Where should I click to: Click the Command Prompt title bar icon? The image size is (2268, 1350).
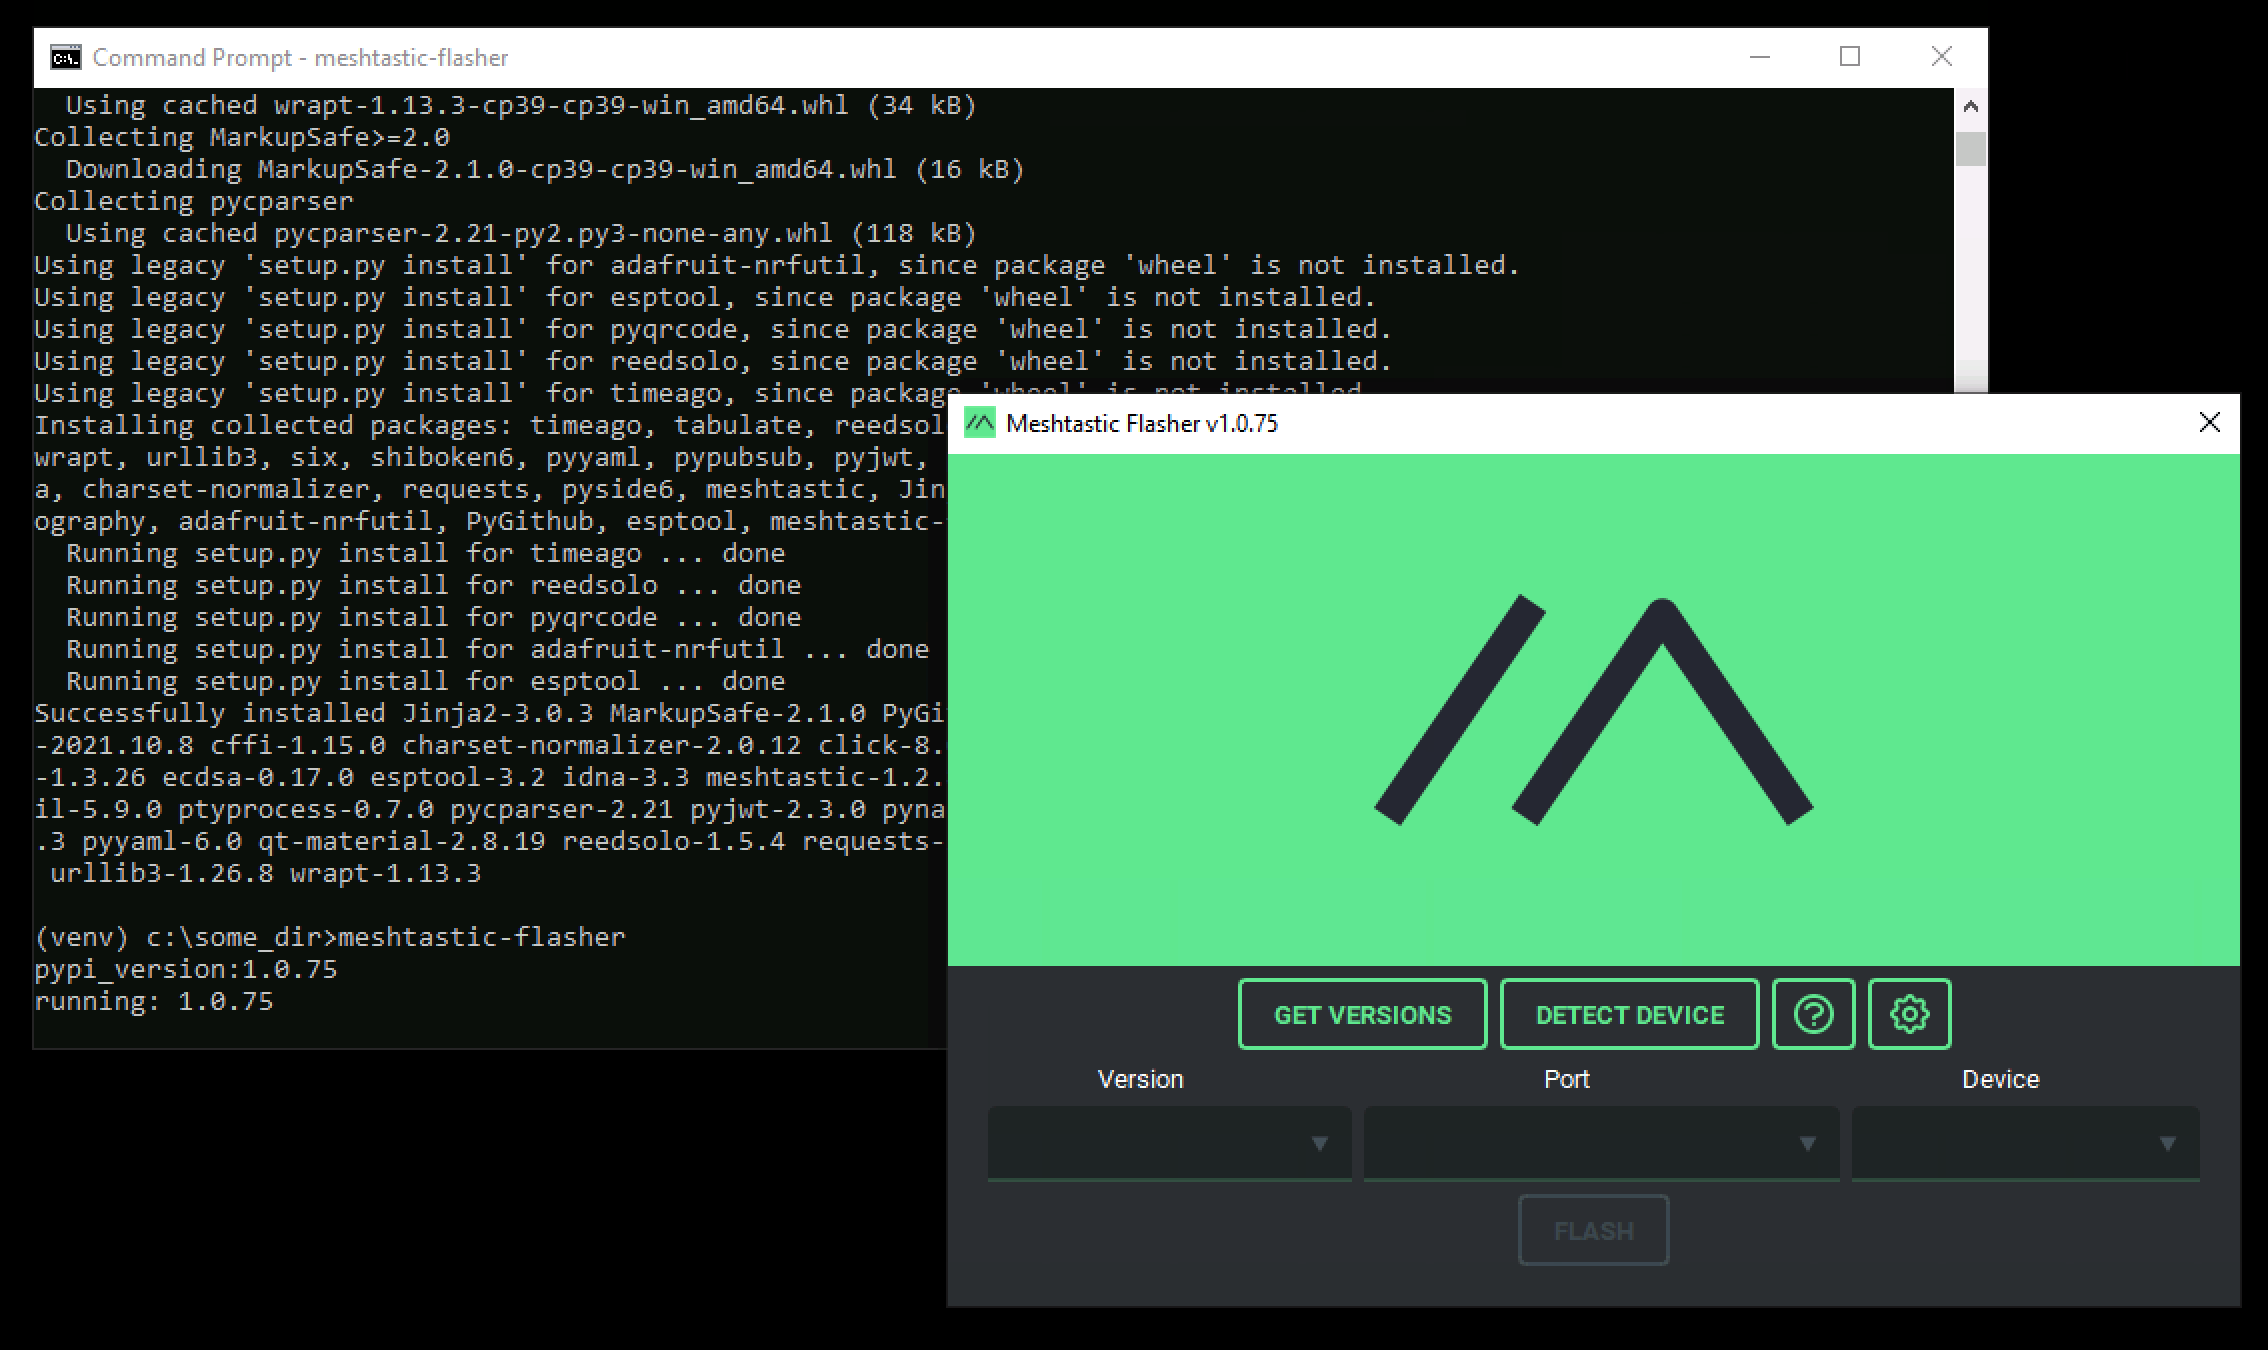(x=65, y=58)
